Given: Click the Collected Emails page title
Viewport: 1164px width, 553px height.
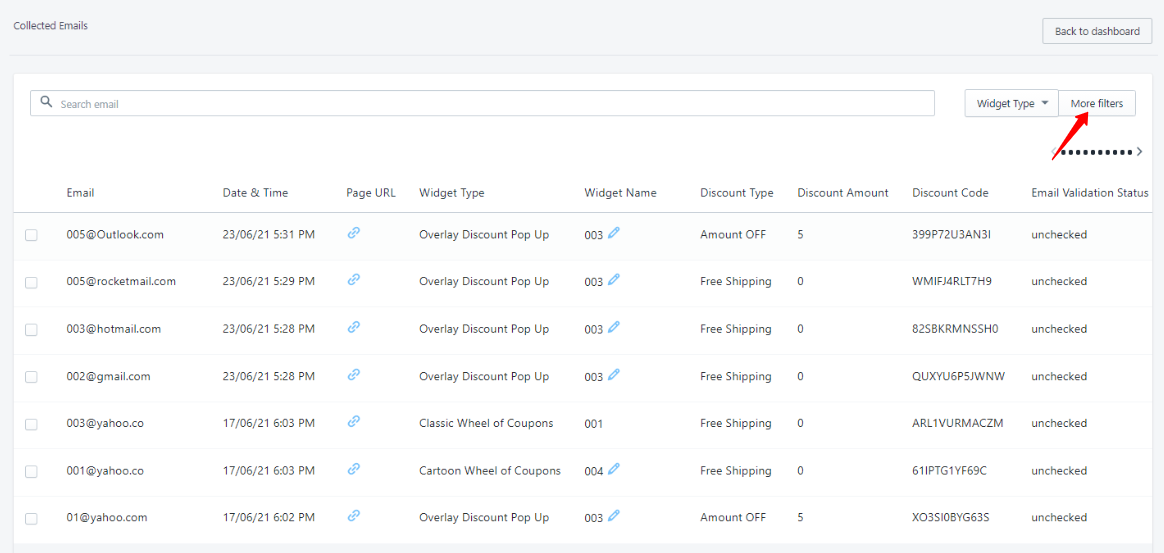Looking at the screenshot, I should (x=50, y=26).
